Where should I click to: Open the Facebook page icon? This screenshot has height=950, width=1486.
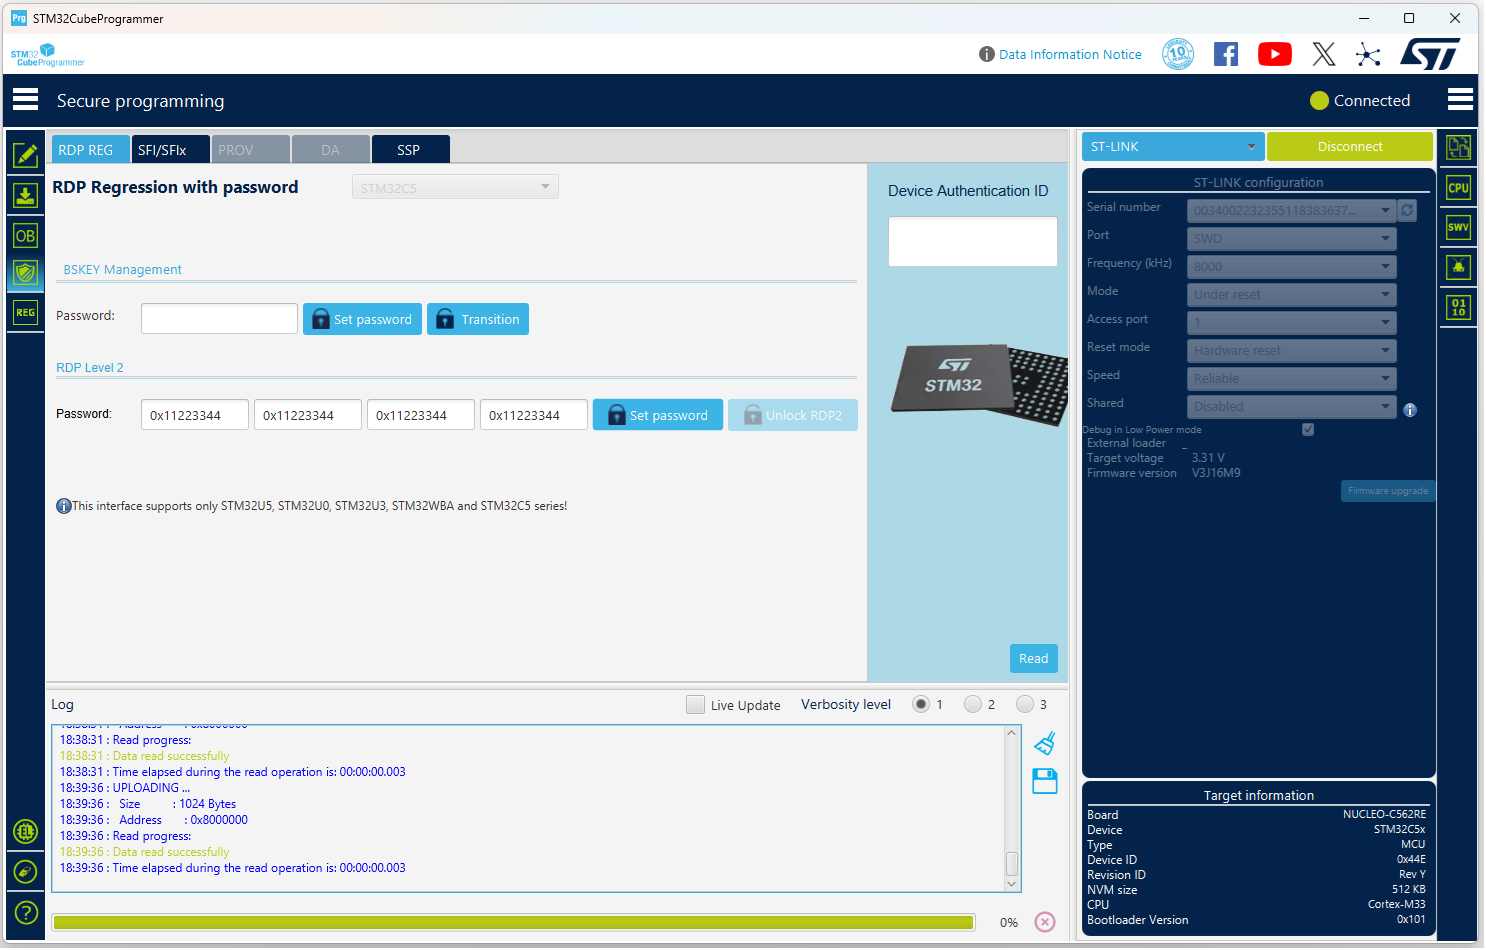click(x=1226, y=54)
